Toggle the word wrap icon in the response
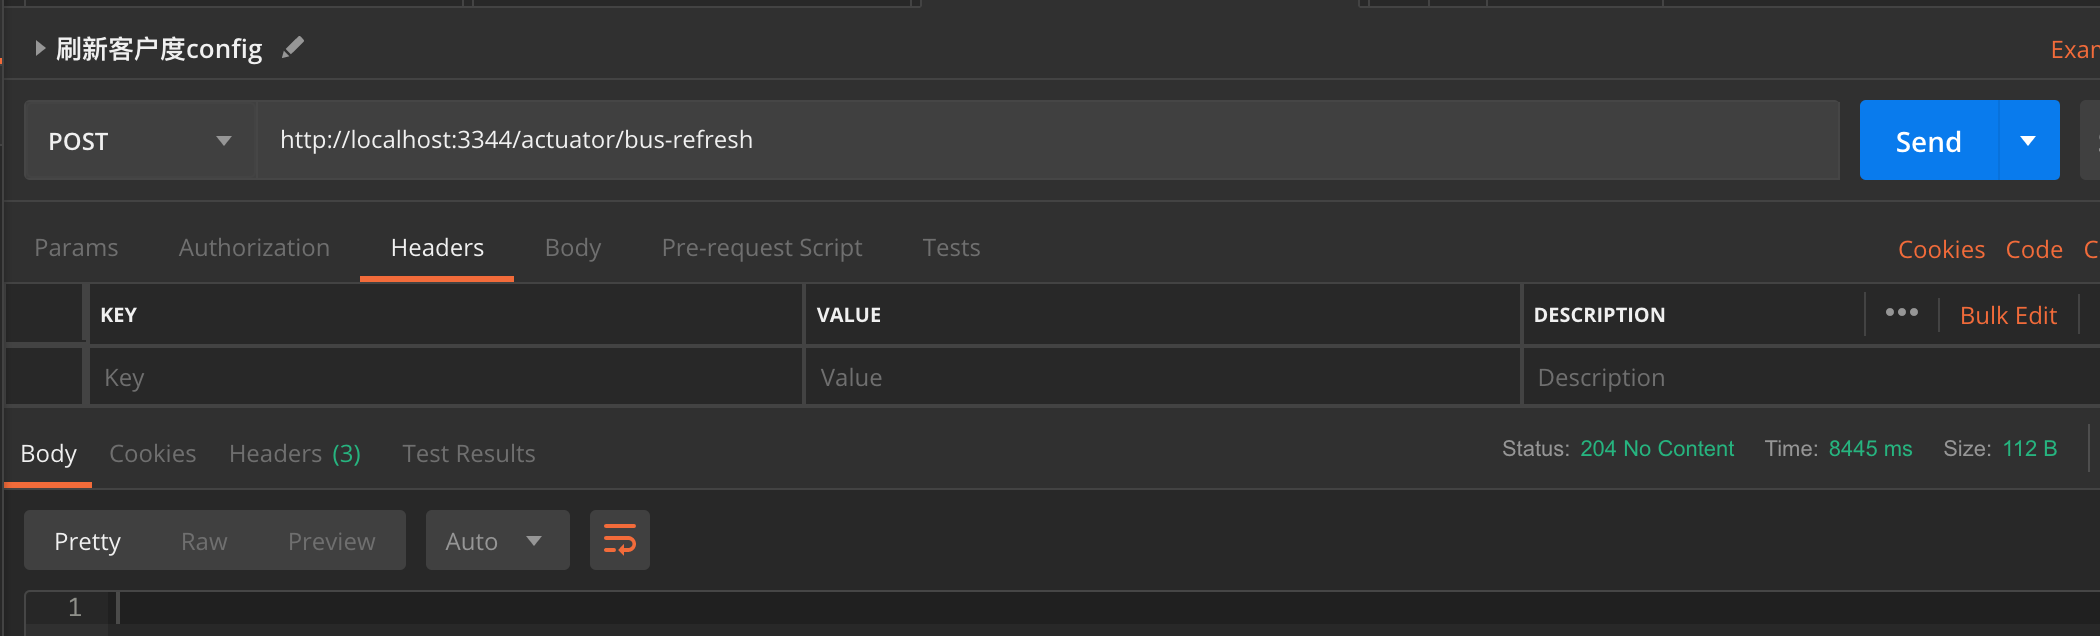Image resolution: width=2100 pixels, height=636 pixels. click(619, 541)
